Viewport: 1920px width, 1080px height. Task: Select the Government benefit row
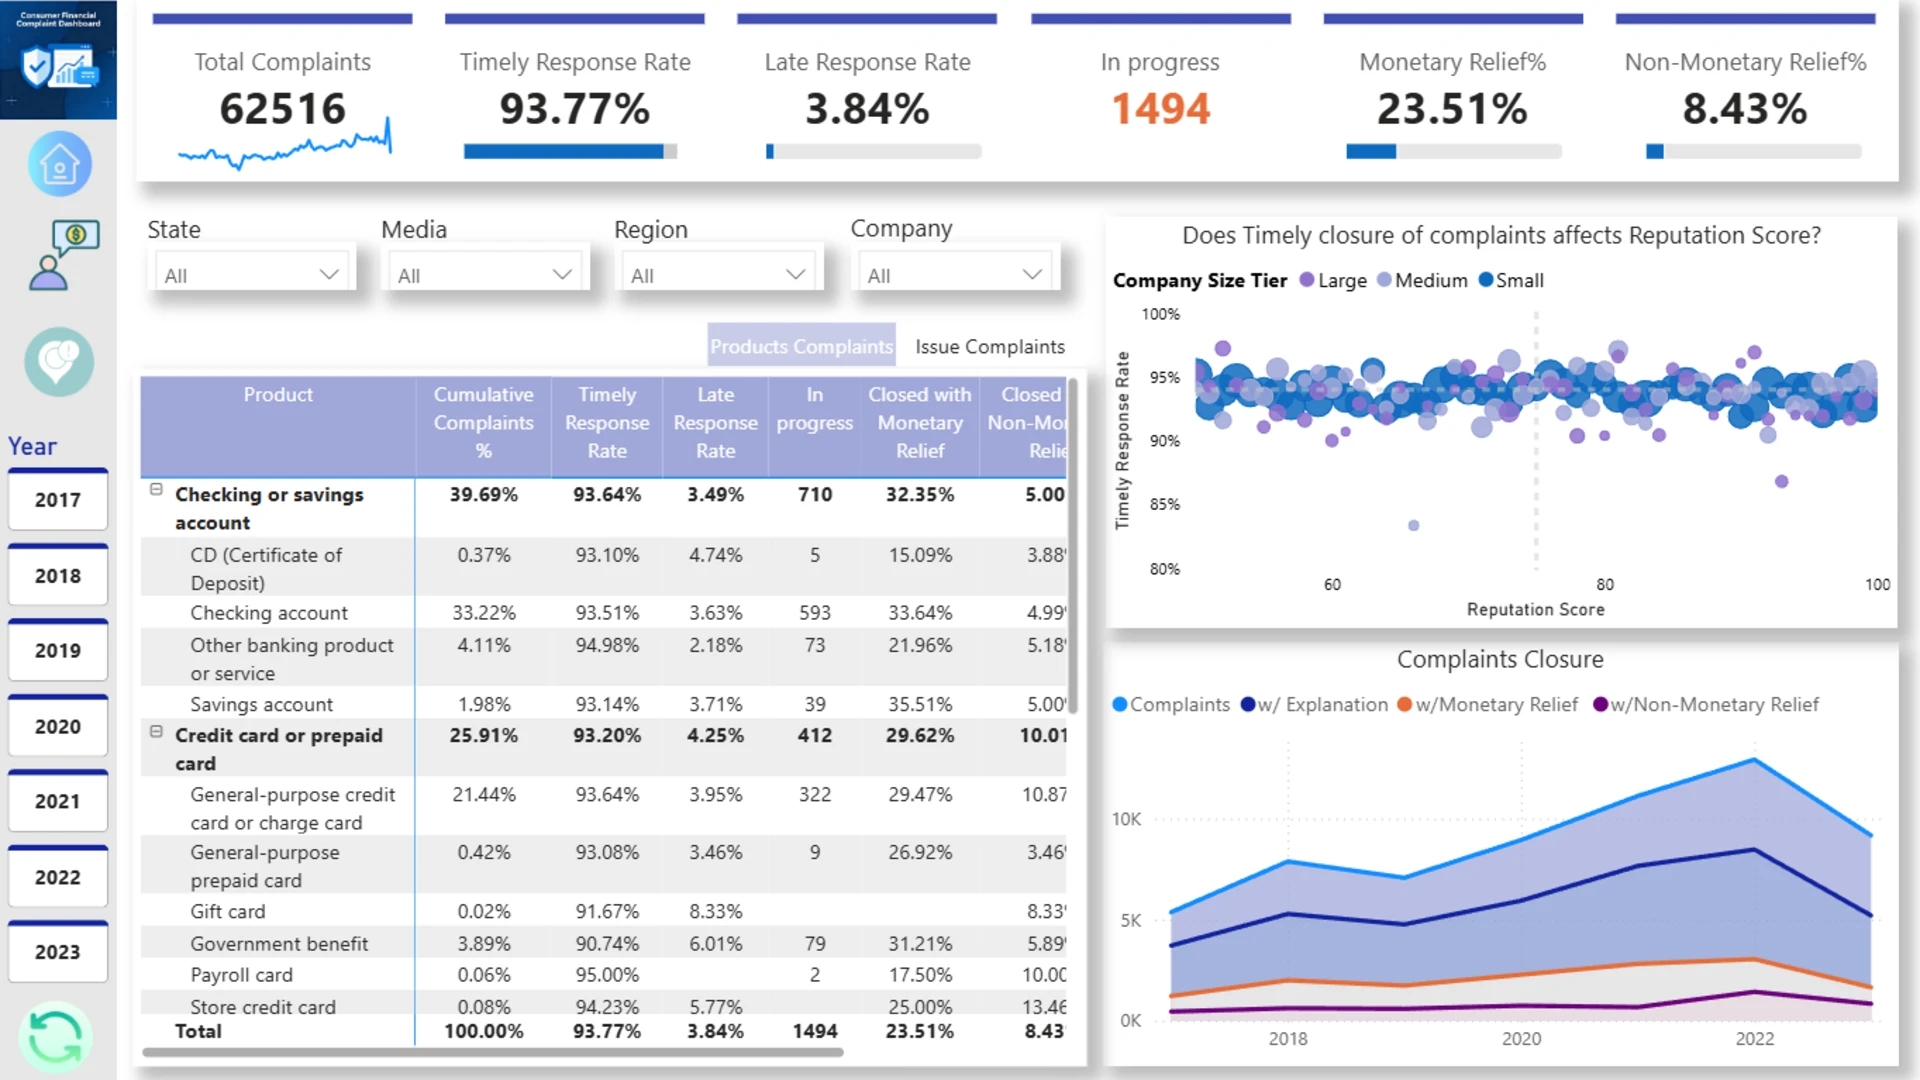click(604, 944)
